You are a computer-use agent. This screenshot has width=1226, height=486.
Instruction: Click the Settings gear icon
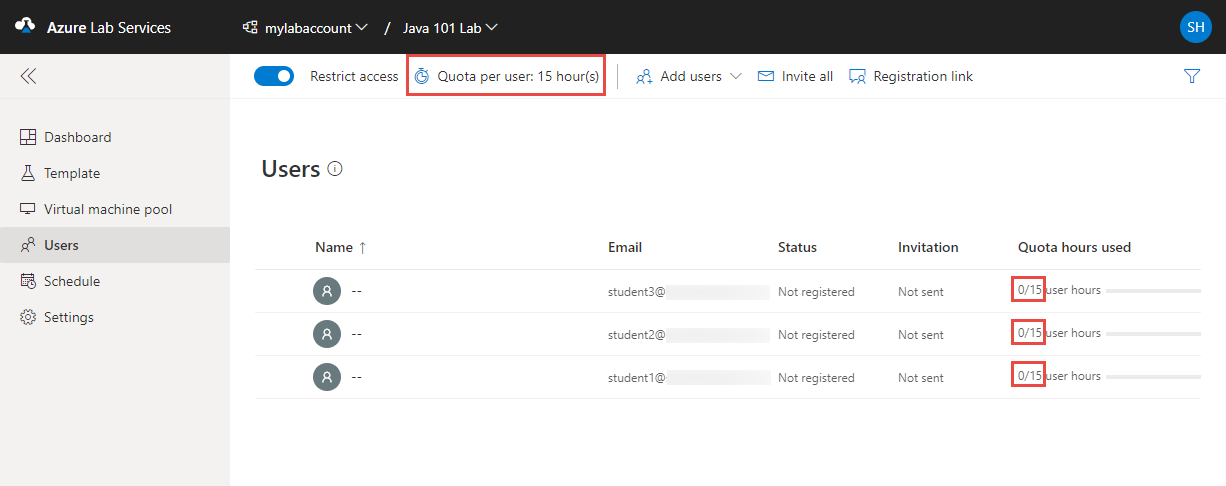(x=28, y=317)
